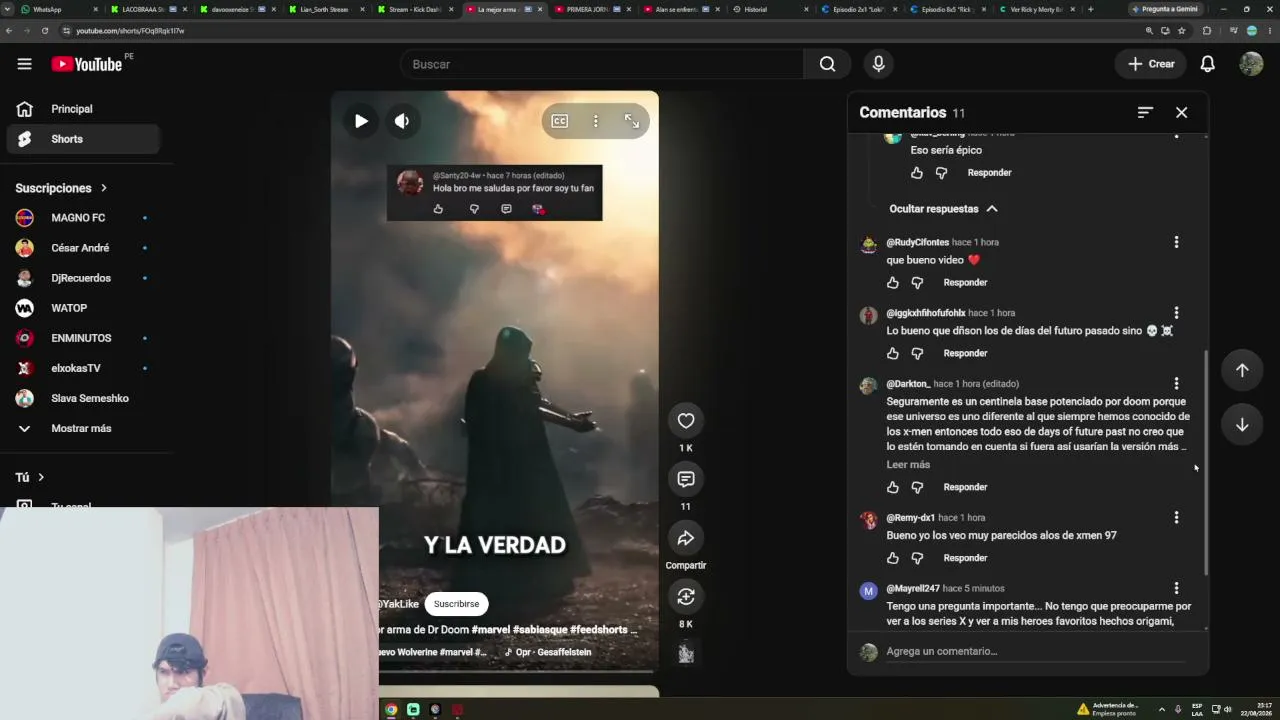Click the YouTube Buscar search box

click(x=602, y=64)
